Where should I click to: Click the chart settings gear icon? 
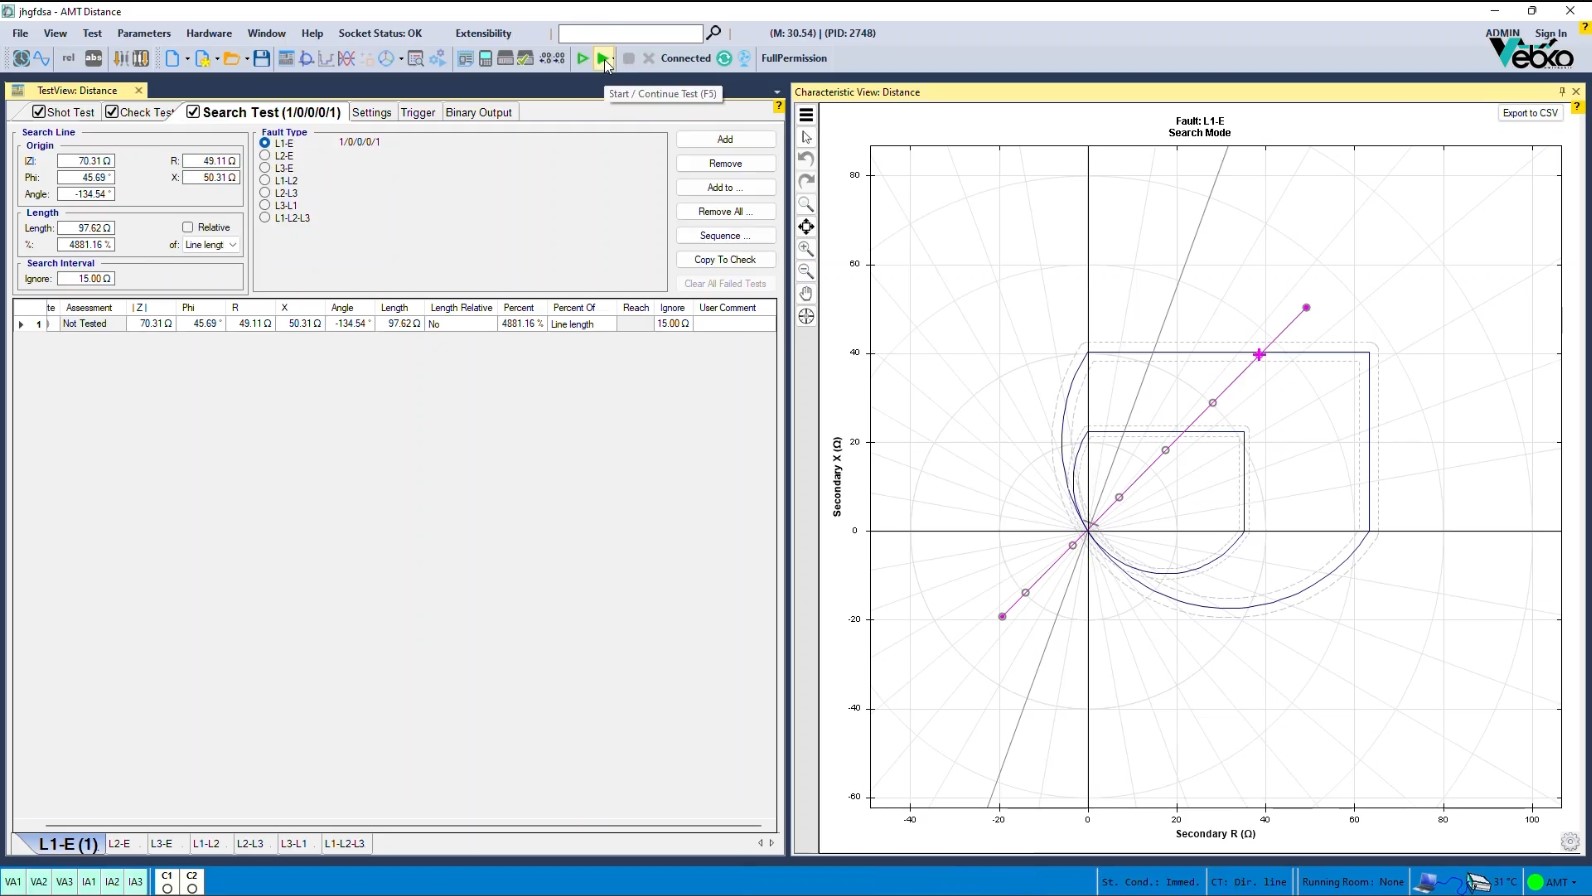point(1569,842)
